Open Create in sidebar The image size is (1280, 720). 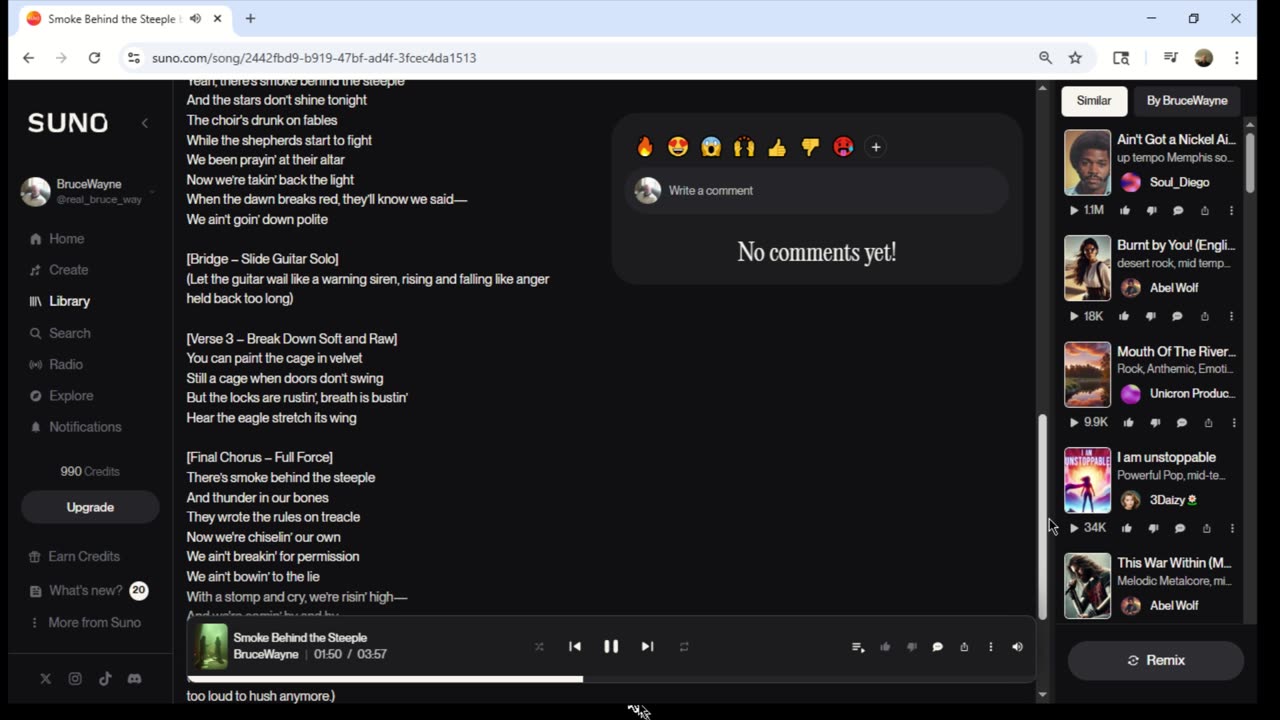pos(59,270)
